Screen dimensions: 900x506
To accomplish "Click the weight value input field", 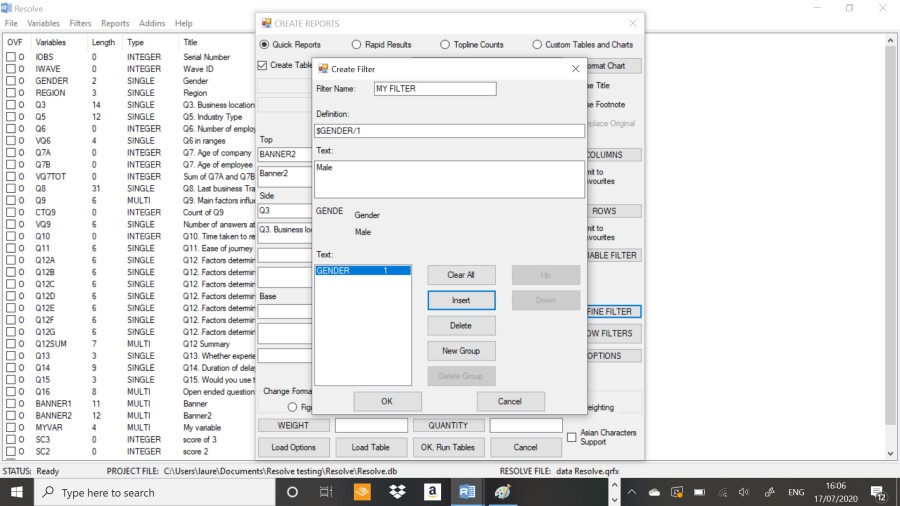I will pyautogui.click(x=371, y=425).
